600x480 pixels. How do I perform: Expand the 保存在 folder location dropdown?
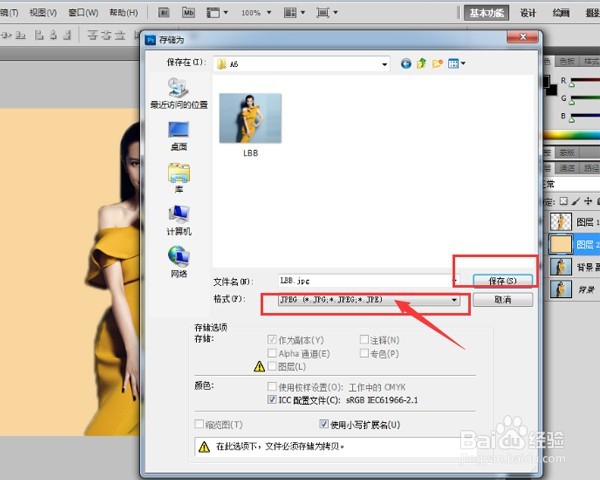pyautogui.click(x=384, y=64)
